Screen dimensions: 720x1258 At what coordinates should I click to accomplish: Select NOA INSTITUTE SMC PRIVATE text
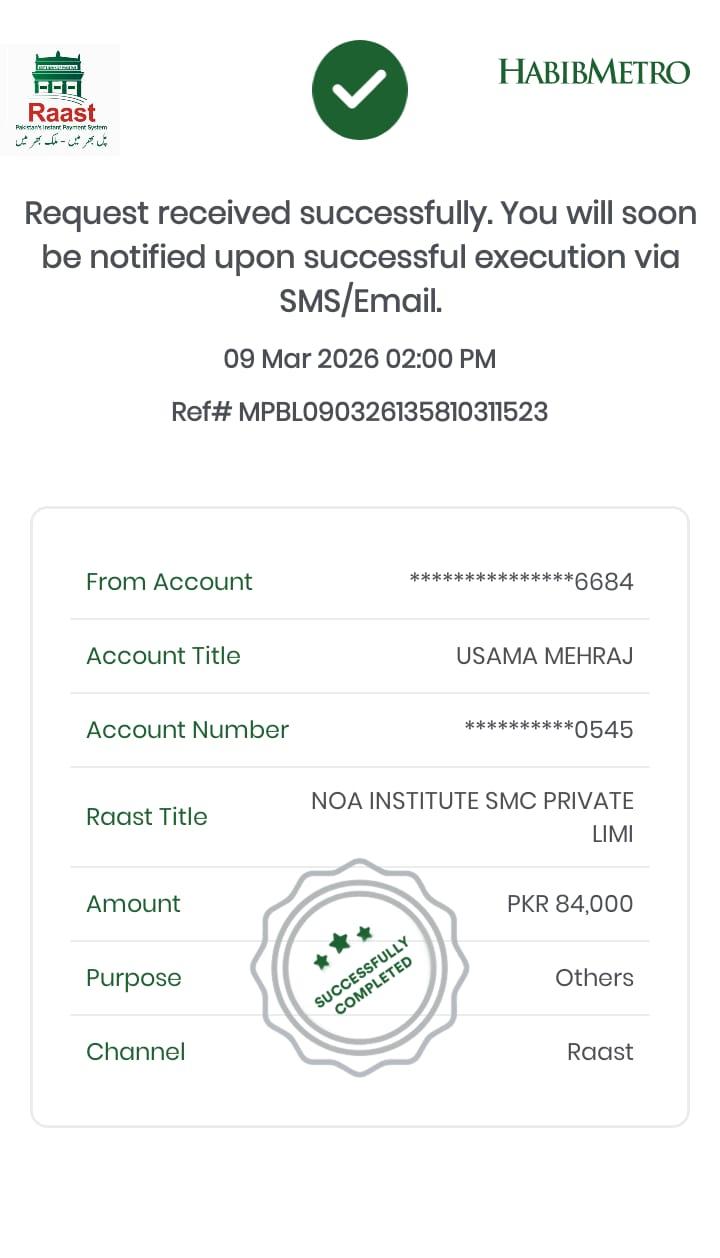[472, 802]
